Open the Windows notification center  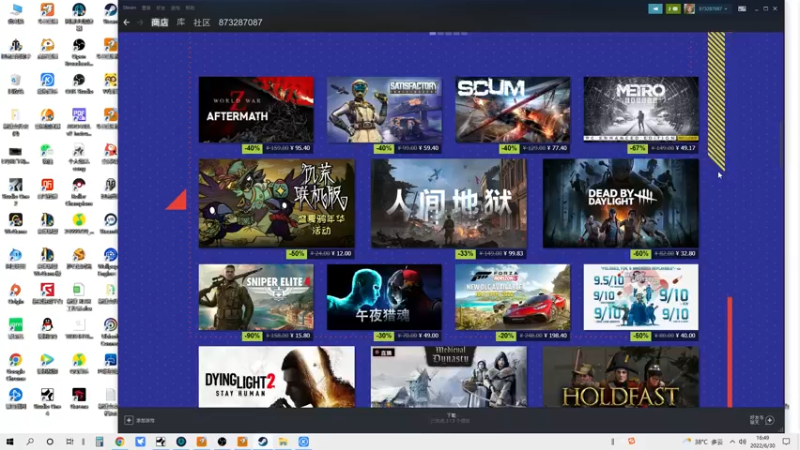(x=786, y=441)
